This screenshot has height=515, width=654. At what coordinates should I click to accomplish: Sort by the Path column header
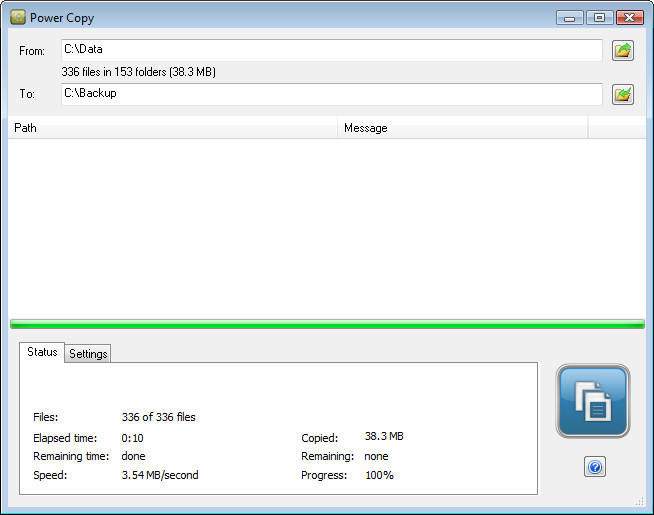(173, 128)
